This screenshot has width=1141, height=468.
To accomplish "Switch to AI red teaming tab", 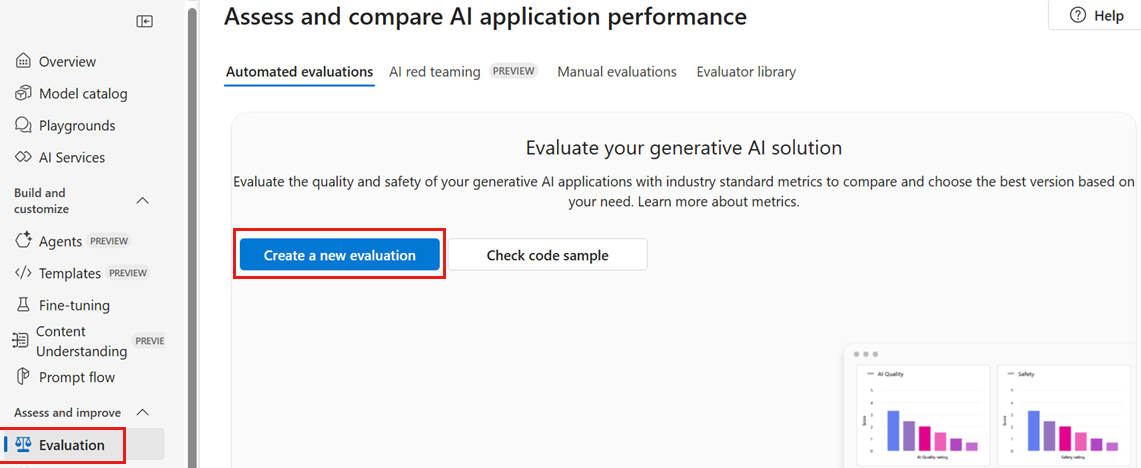I will point(435,72).
